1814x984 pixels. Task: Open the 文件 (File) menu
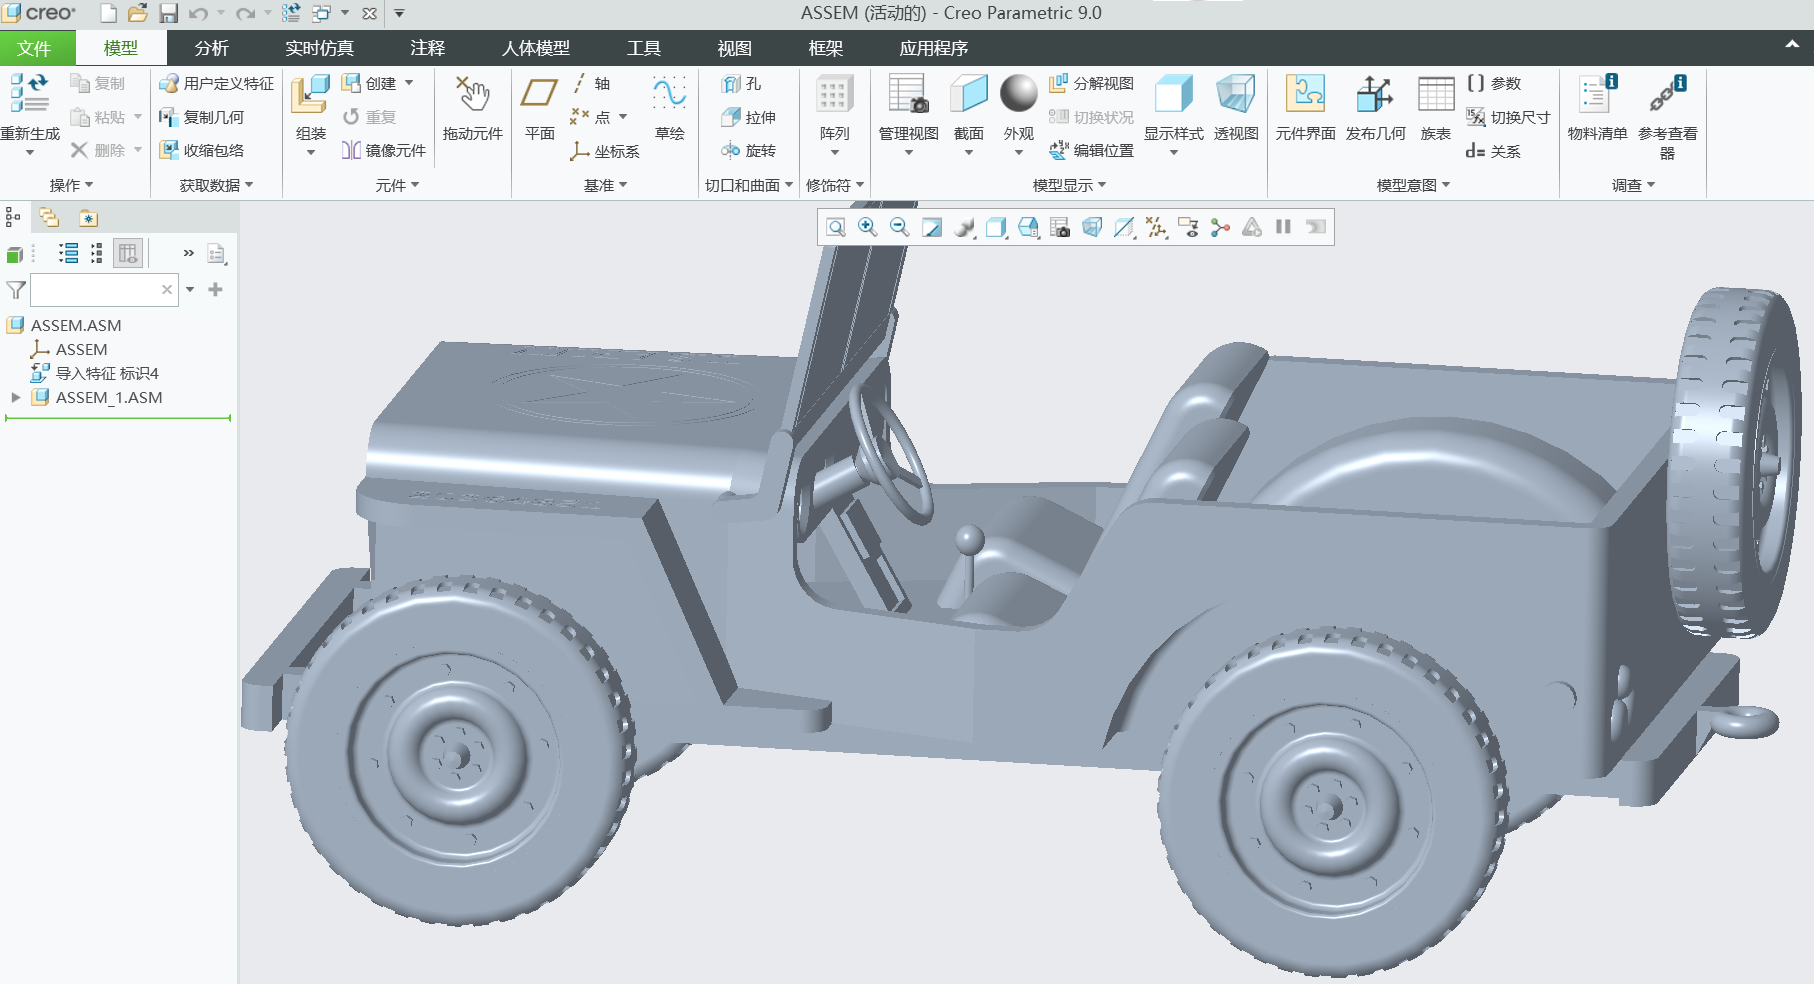[x=35, y=48]
